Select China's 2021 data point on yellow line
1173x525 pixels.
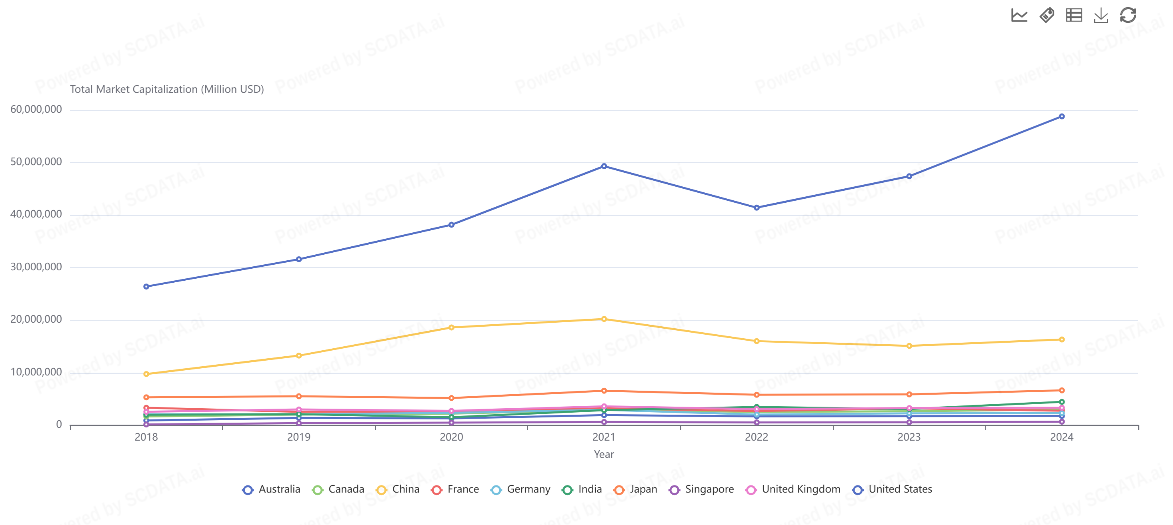pyautogui.click(x=604, y=319)
